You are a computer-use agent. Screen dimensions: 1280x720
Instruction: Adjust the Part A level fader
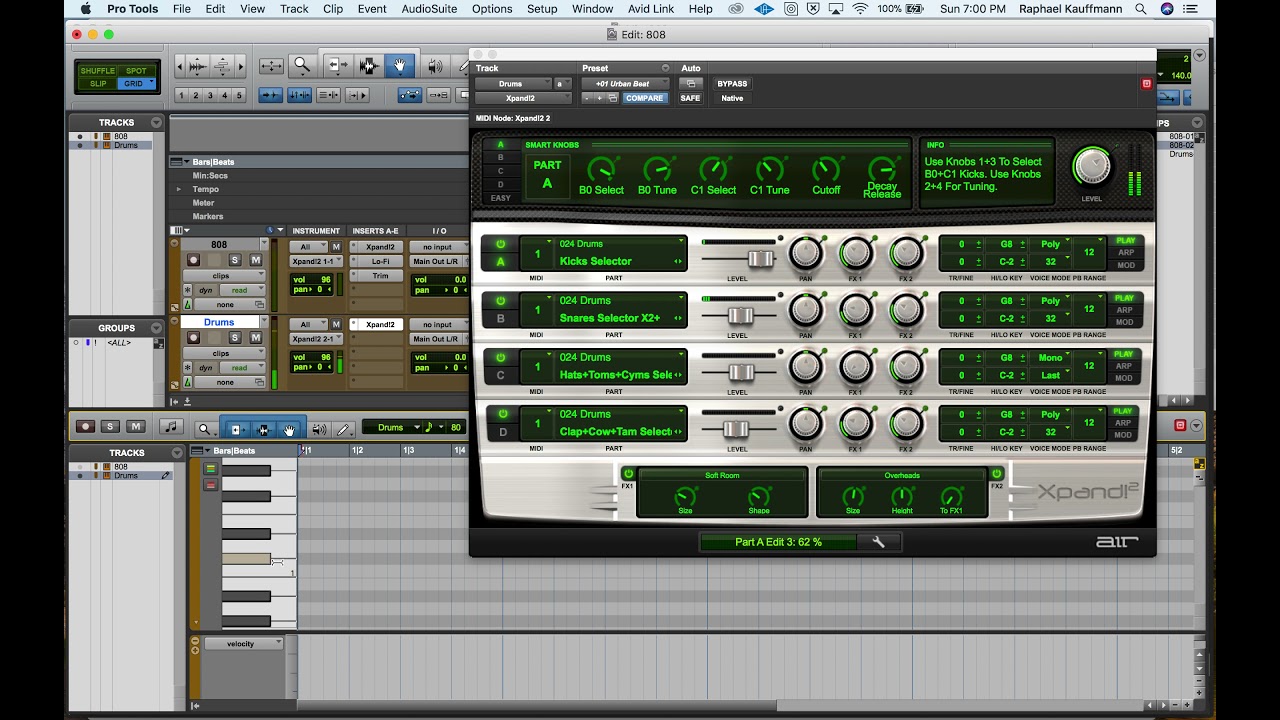[761, 259]
